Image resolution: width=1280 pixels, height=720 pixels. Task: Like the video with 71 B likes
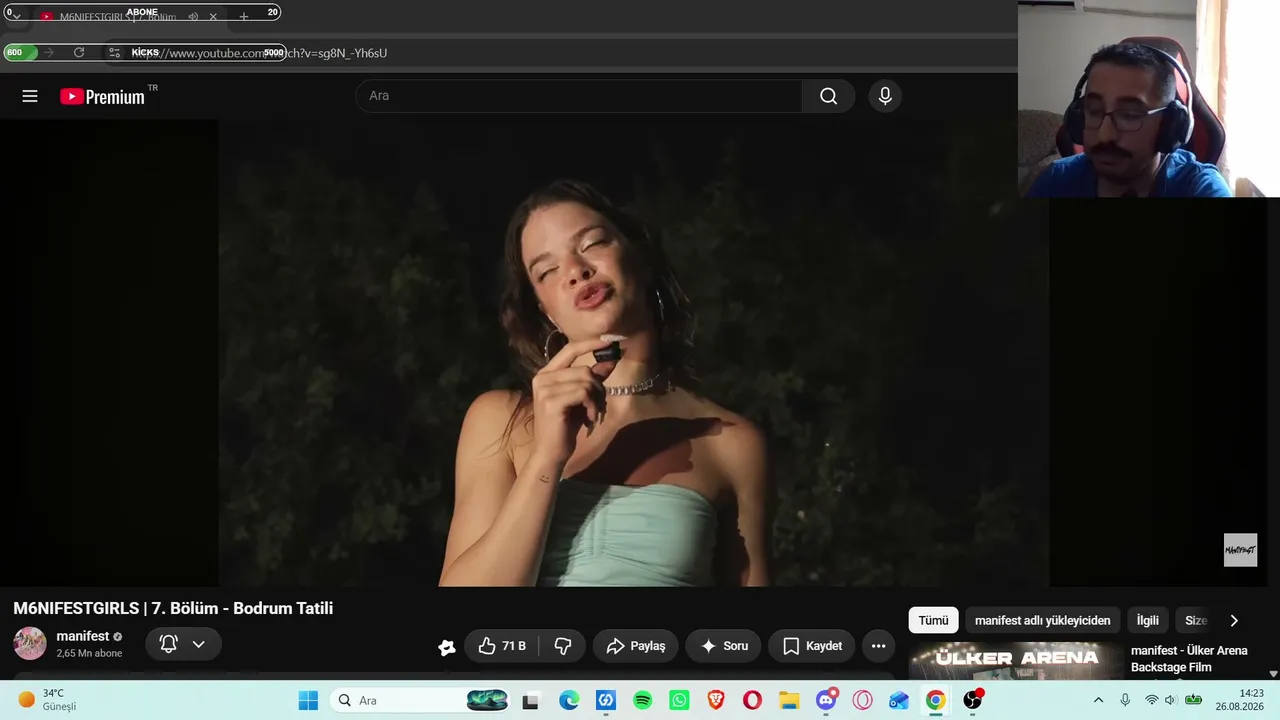click(x=502, y=646)
